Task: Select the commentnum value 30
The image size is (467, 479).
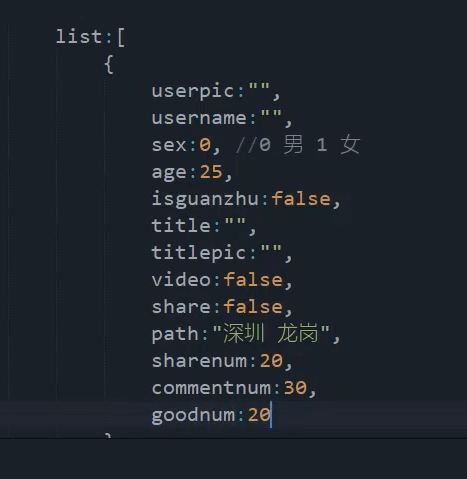Action: click(295, 388)
